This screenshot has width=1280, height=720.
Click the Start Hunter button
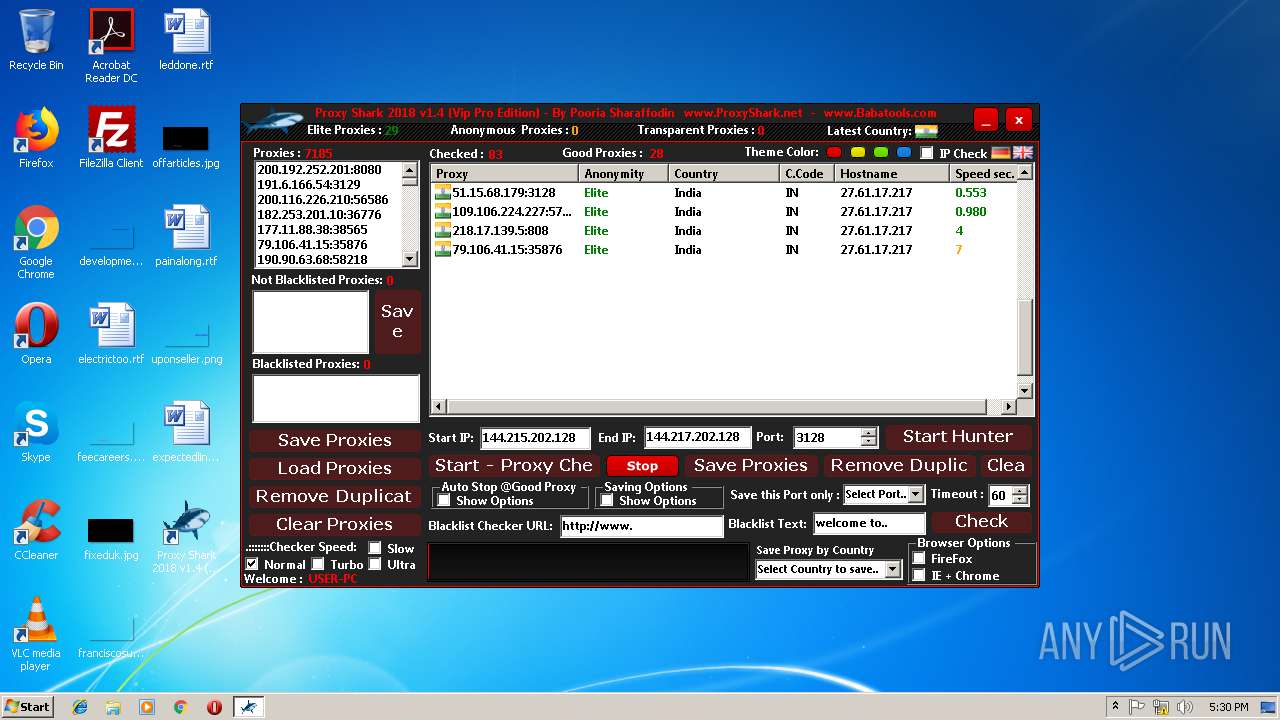(958, 437)
